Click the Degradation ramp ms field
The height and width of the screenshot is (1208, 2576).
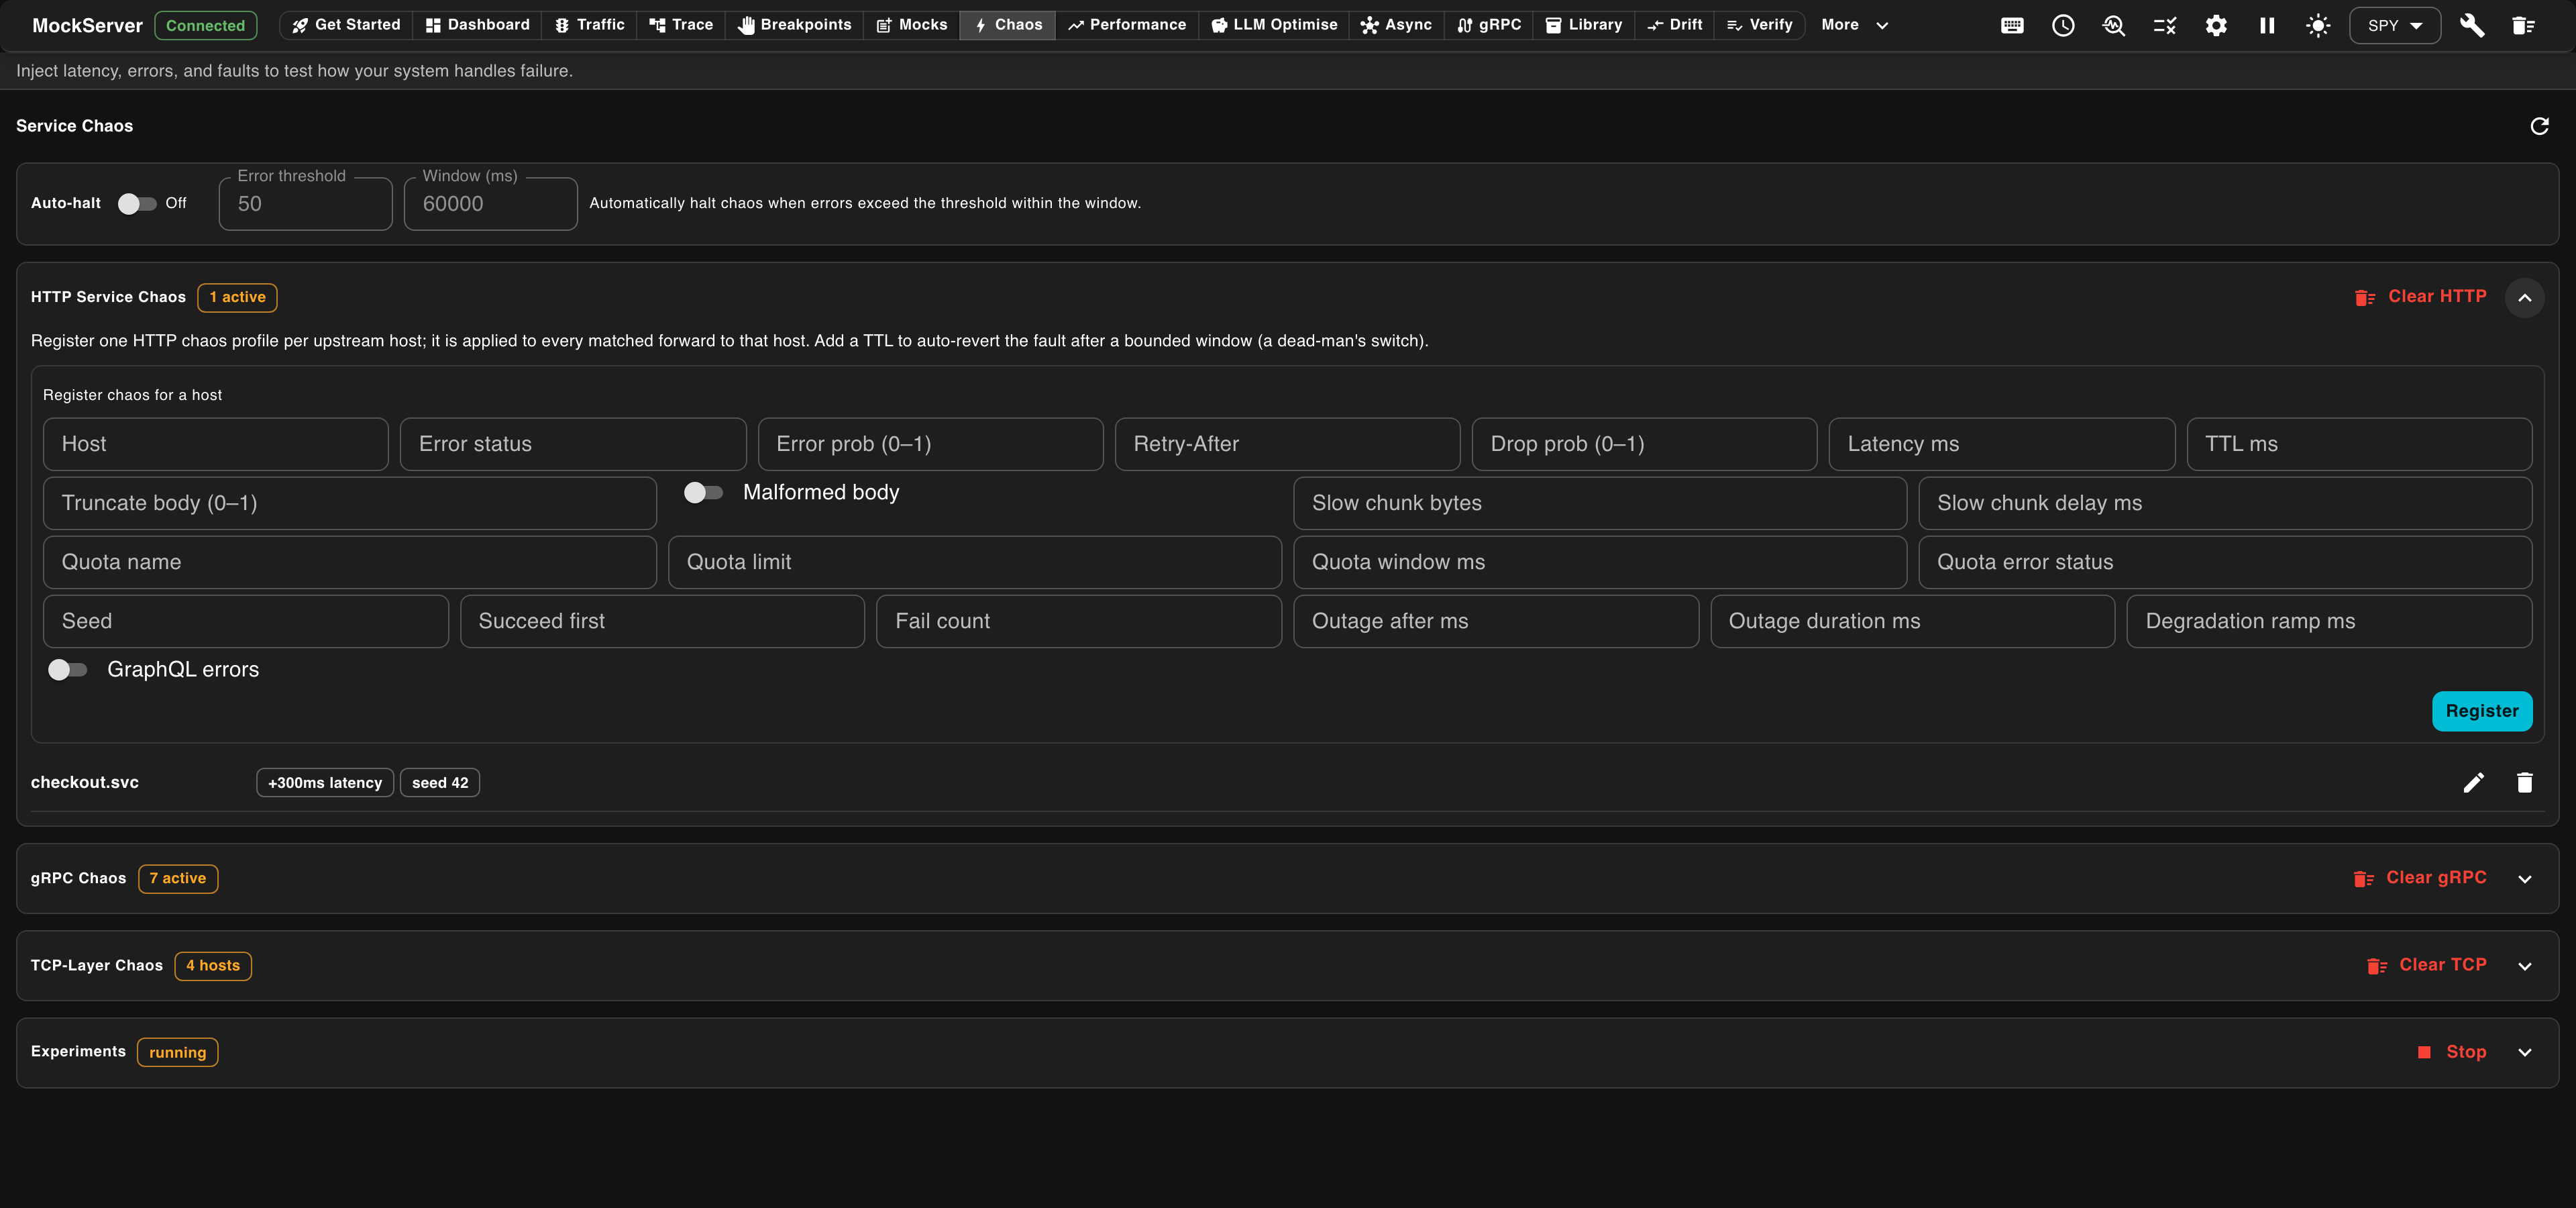click(2329, 621)
